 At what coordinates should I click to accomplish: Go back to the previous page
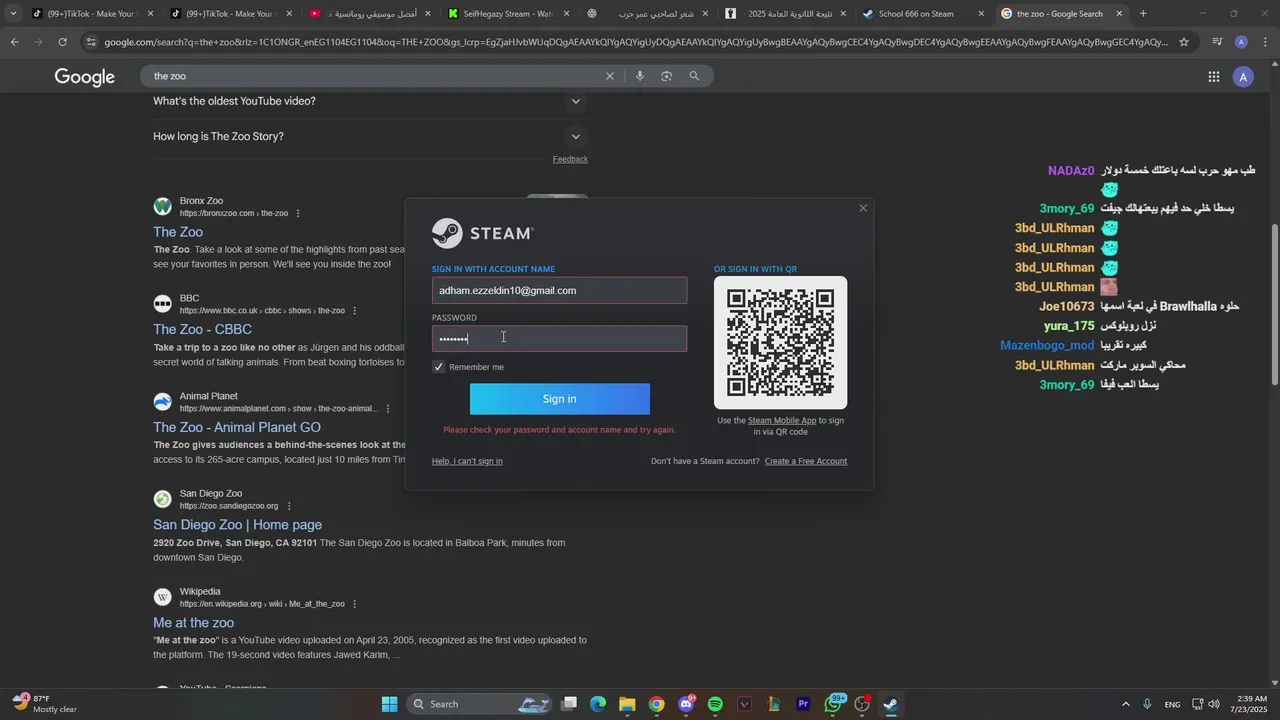(x=14, y=42)
